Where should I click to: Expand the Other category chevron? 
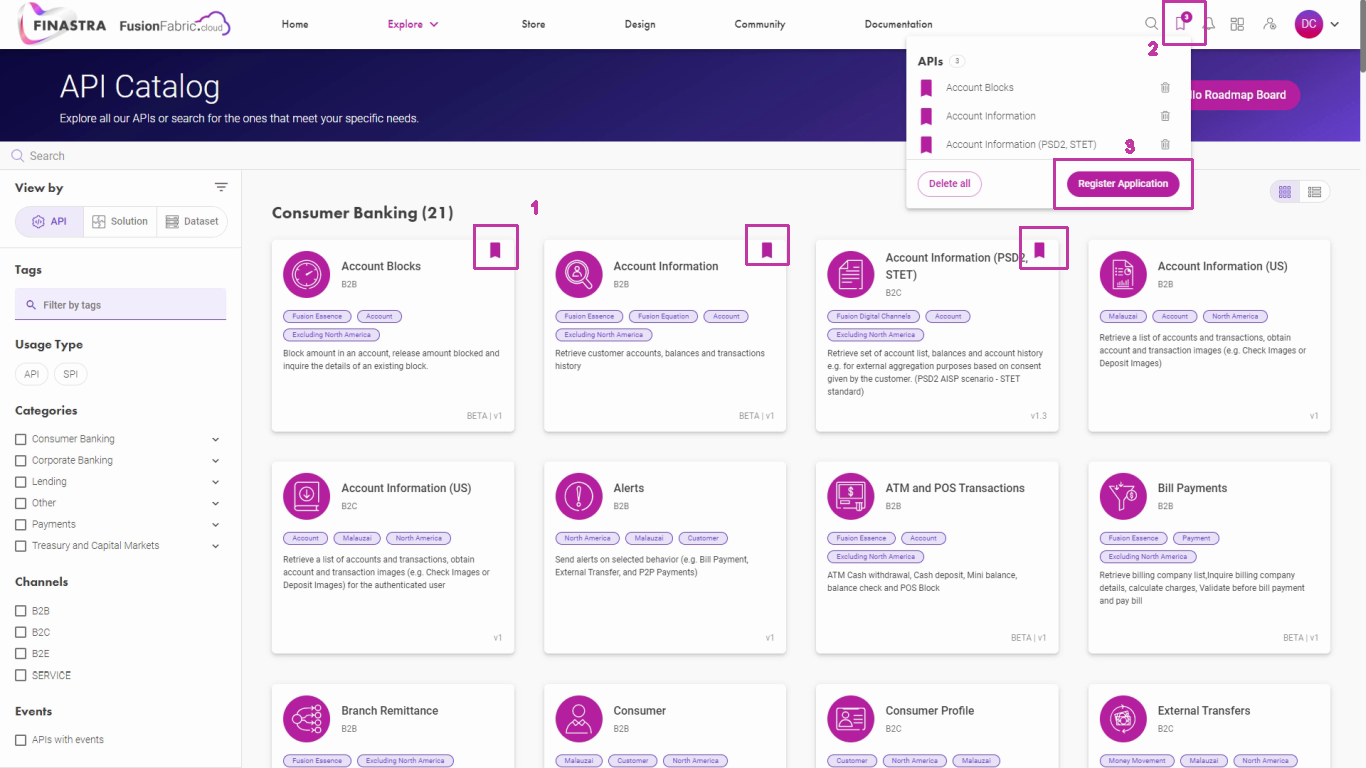point(216,503)
